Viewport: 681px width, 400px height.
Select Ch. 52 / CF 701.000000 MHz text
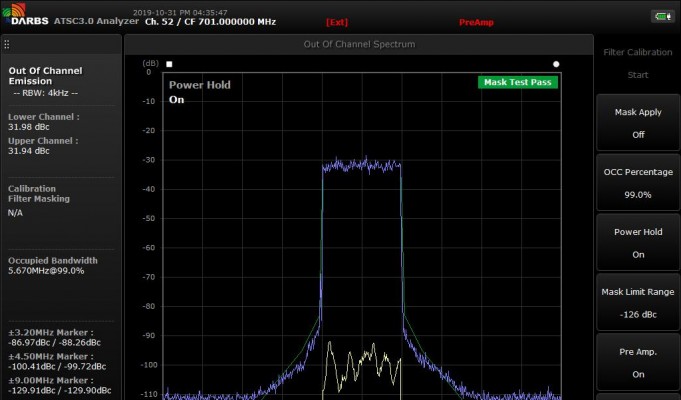click(x=210, y=22)
